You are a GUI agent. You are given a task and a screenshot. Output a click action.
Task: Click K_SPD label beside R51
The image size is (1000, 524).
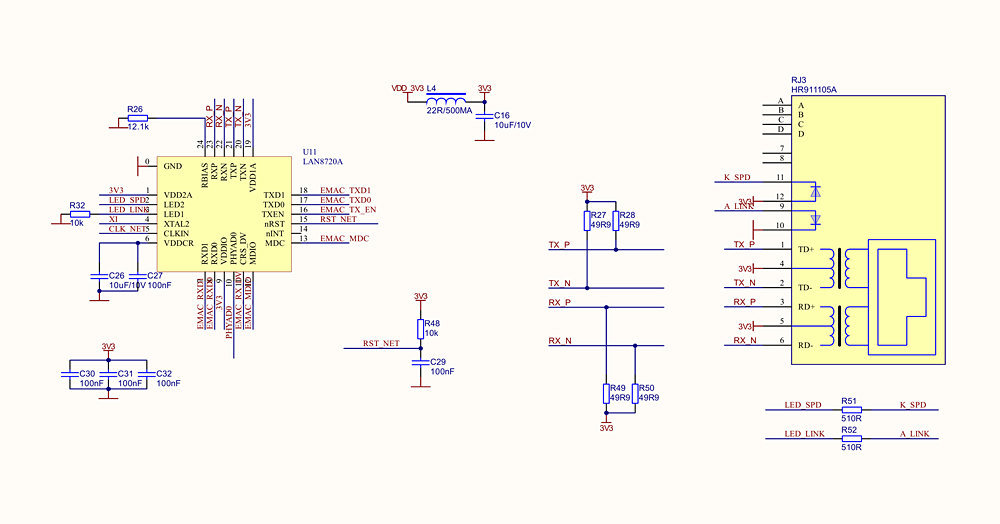(x=913, y=405)
